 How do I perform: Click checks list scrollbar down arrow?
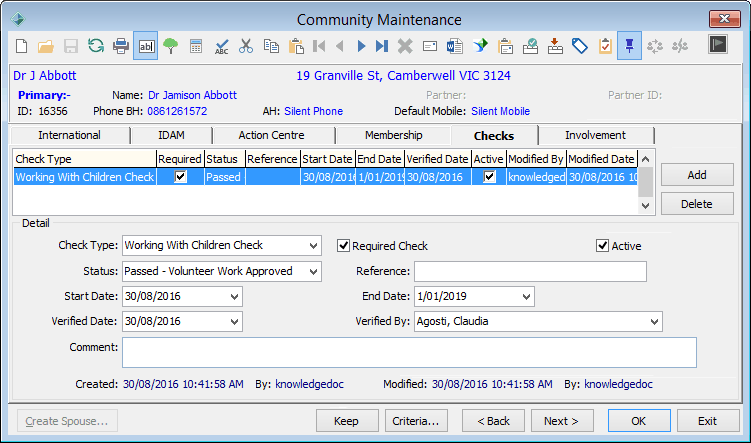click(645, 205)
